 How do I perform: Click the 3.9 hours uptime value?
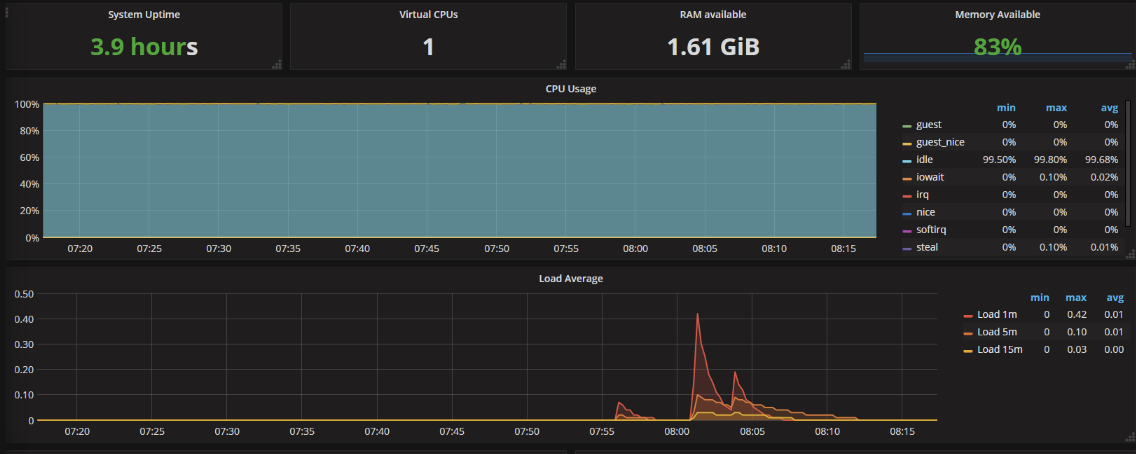click(143, 47)
